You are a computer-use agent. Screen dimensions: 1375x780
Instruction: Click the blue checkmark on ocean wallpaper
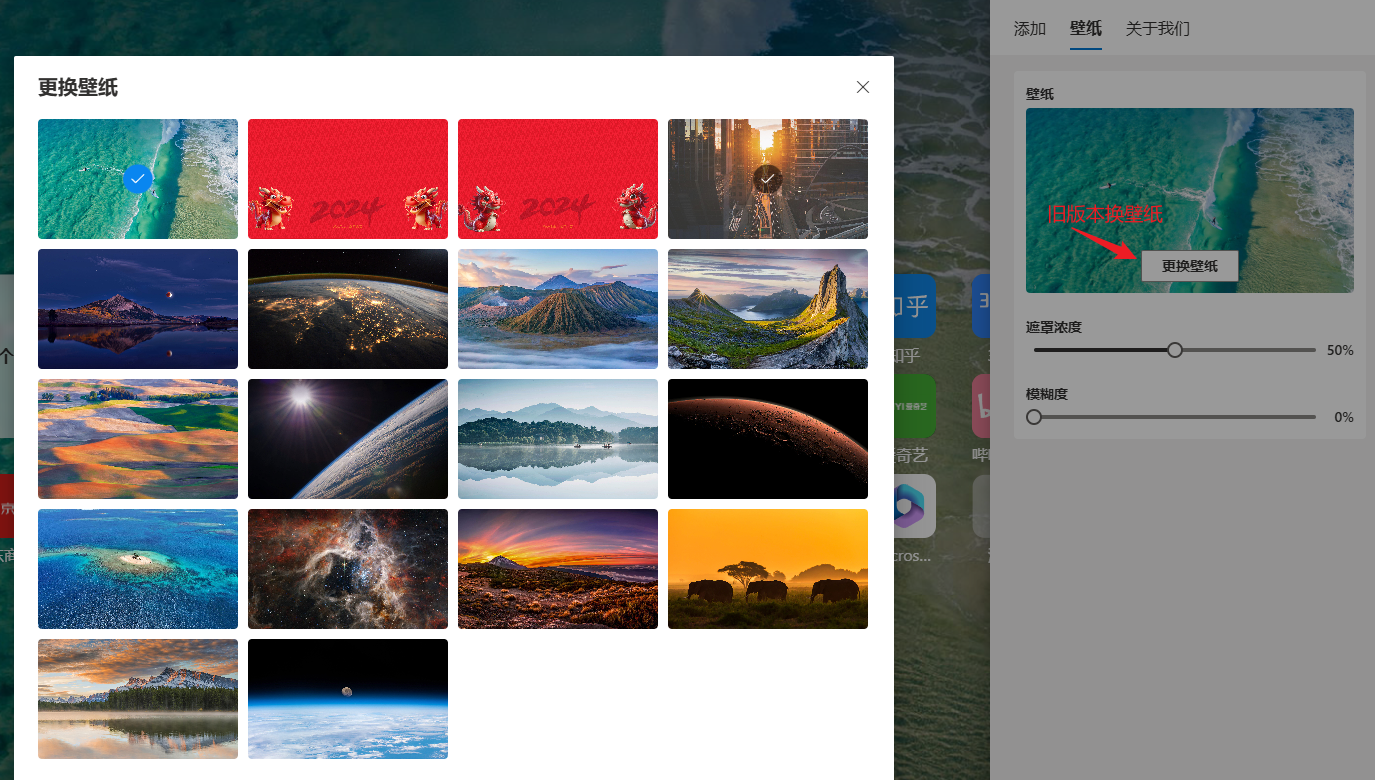[138, 179]
